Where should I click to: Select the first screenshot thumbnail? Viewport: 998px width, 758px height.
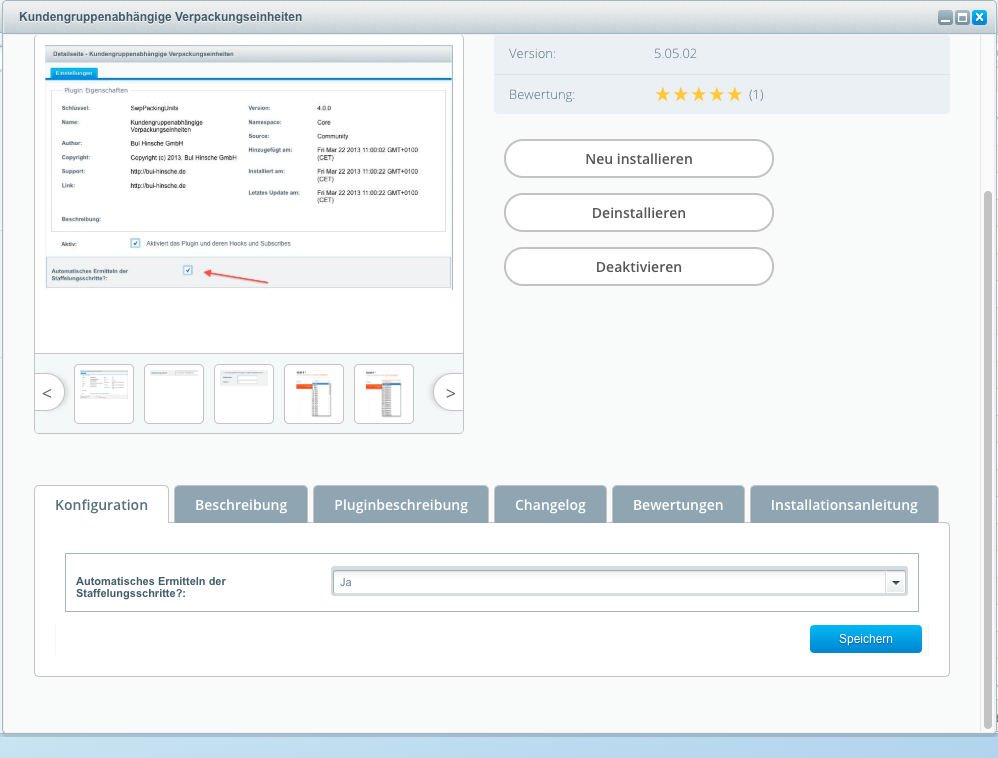tap(104, 393)
